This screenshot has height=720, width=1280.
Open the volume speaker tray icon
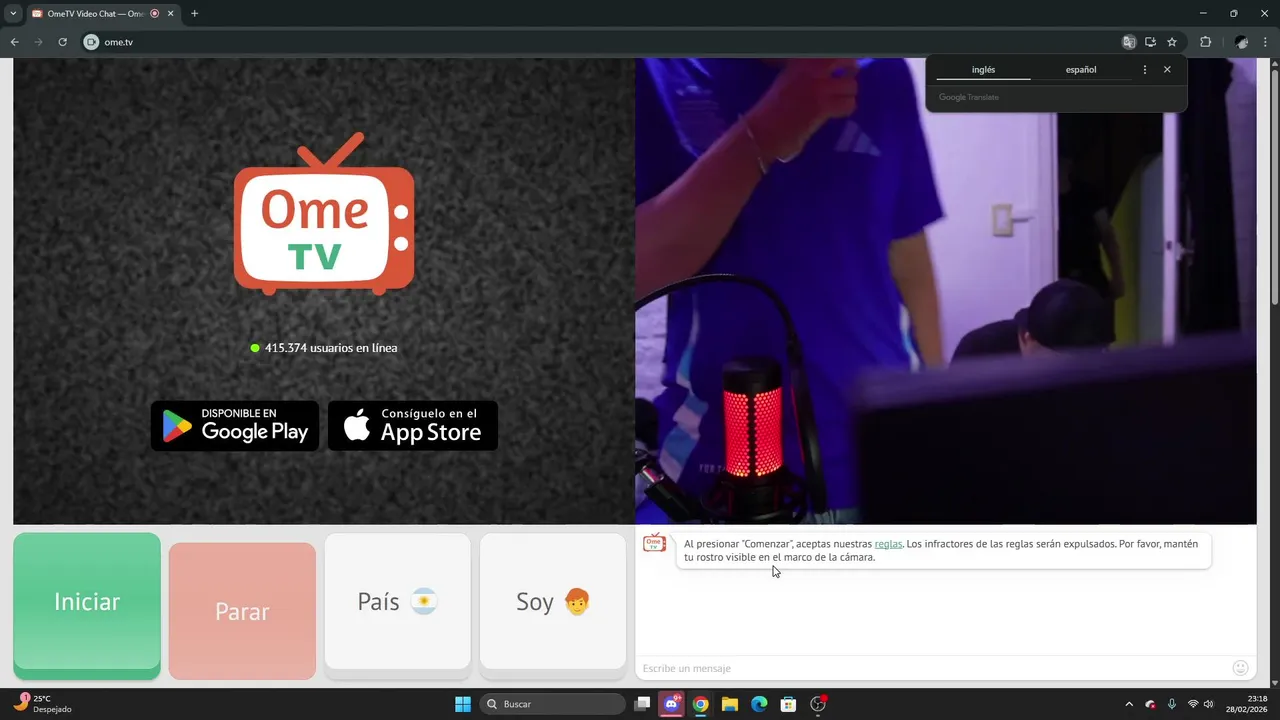pos(1209,704)
